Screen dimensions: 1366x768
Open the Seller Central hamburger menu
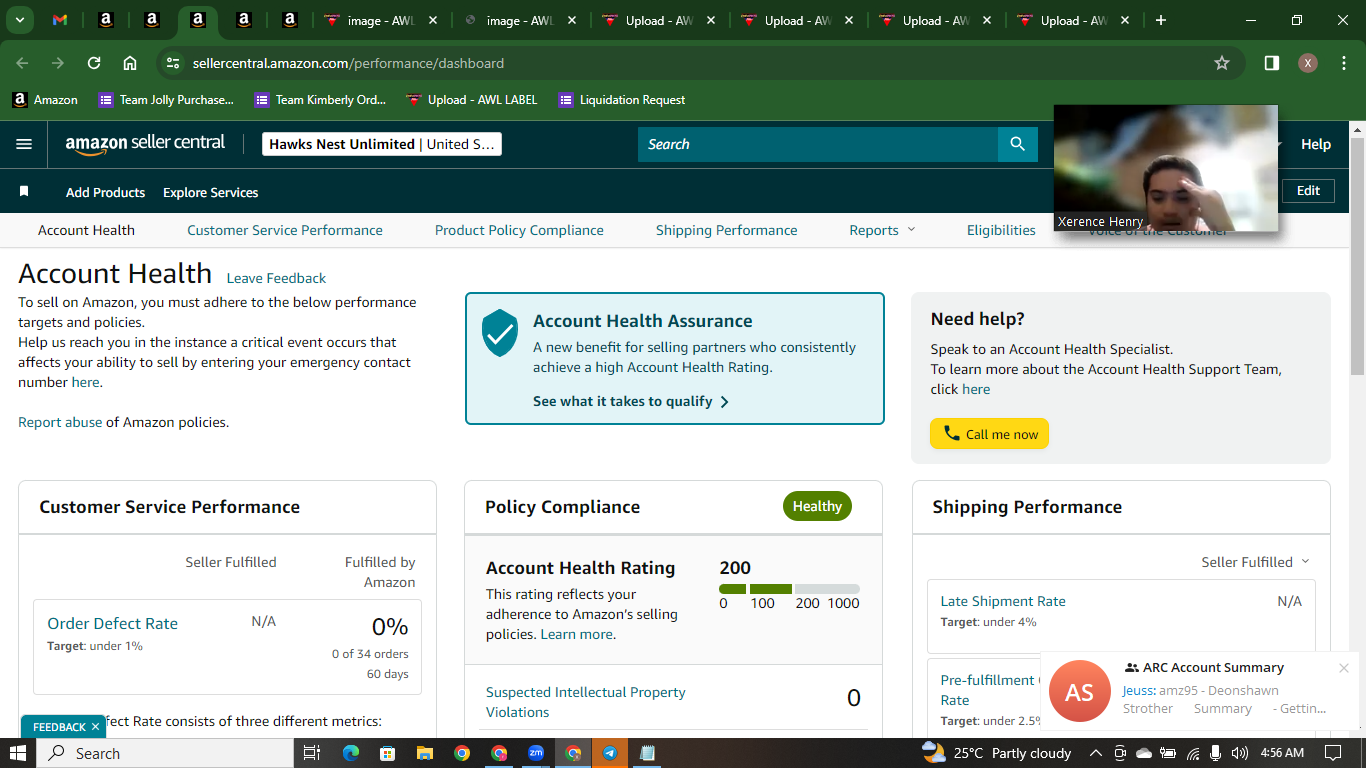(24, 144)
